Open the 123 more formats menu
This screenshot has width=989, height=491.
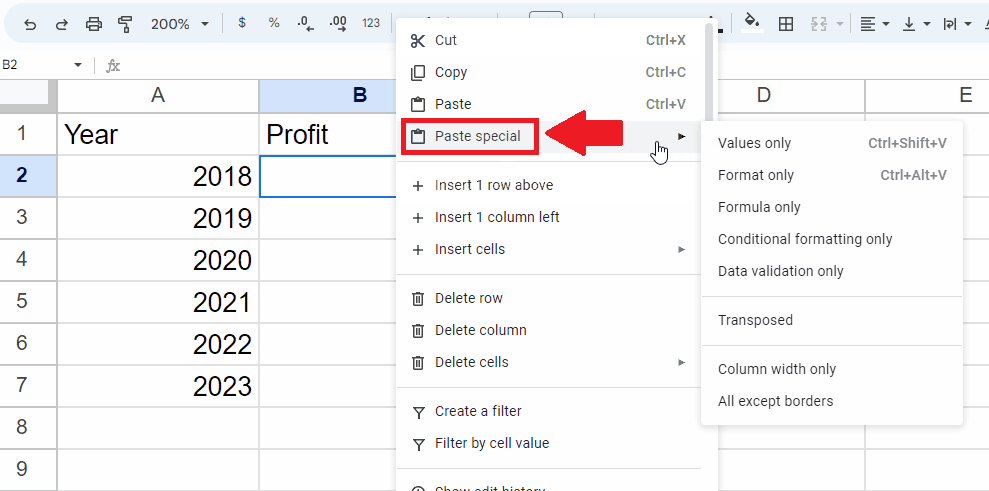[371, 23]
